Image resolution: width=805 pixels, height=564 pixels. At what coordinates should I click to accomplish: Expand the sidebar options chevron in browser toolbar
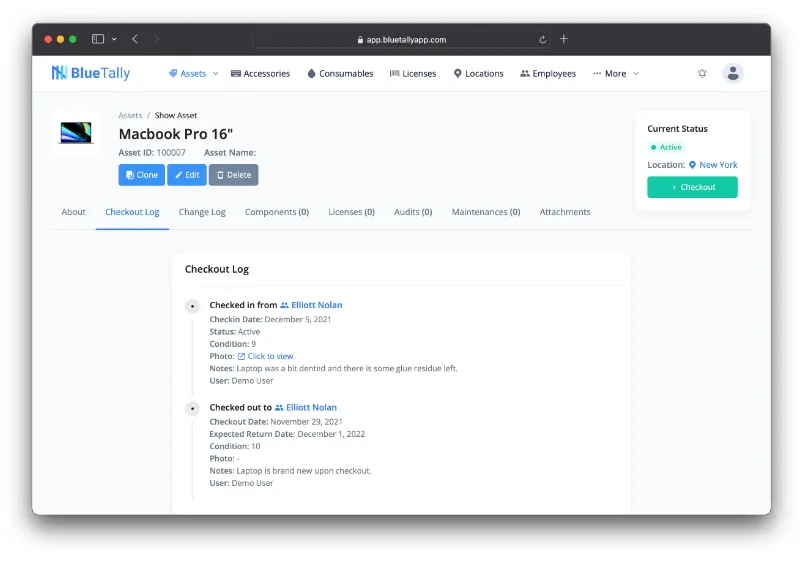(114, 39)
